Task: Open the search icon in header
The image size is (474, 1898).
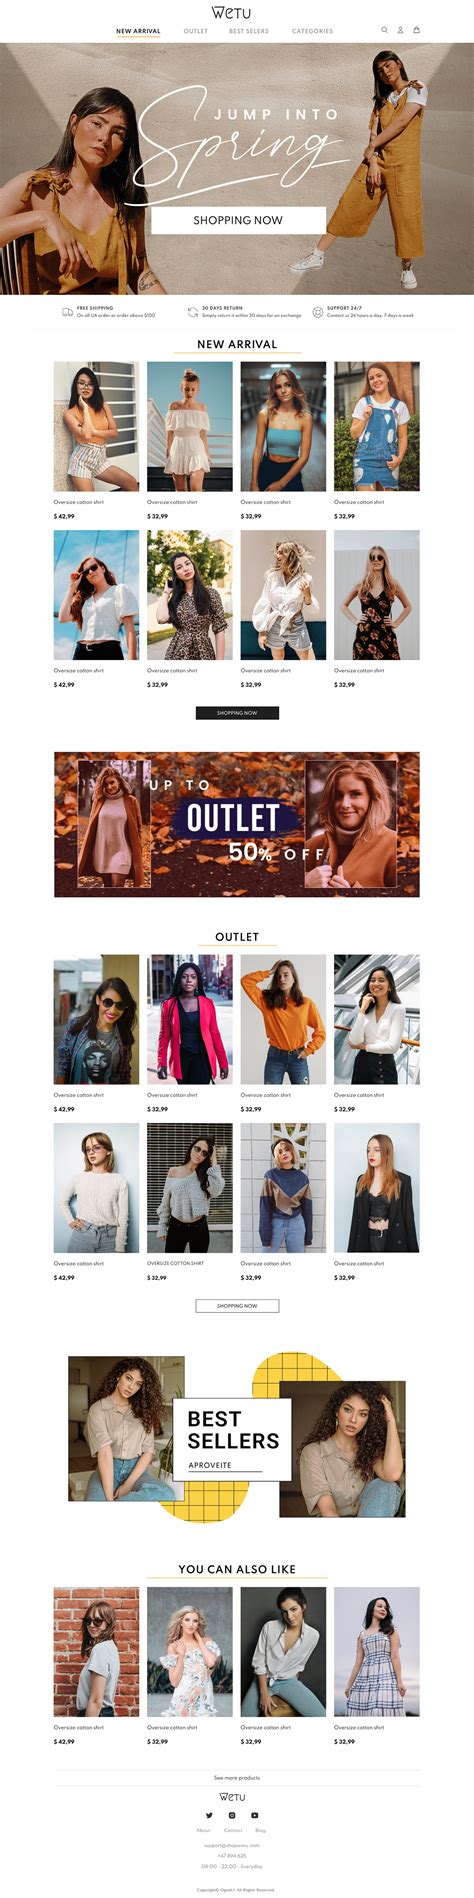Action: (x=385, y=30)
